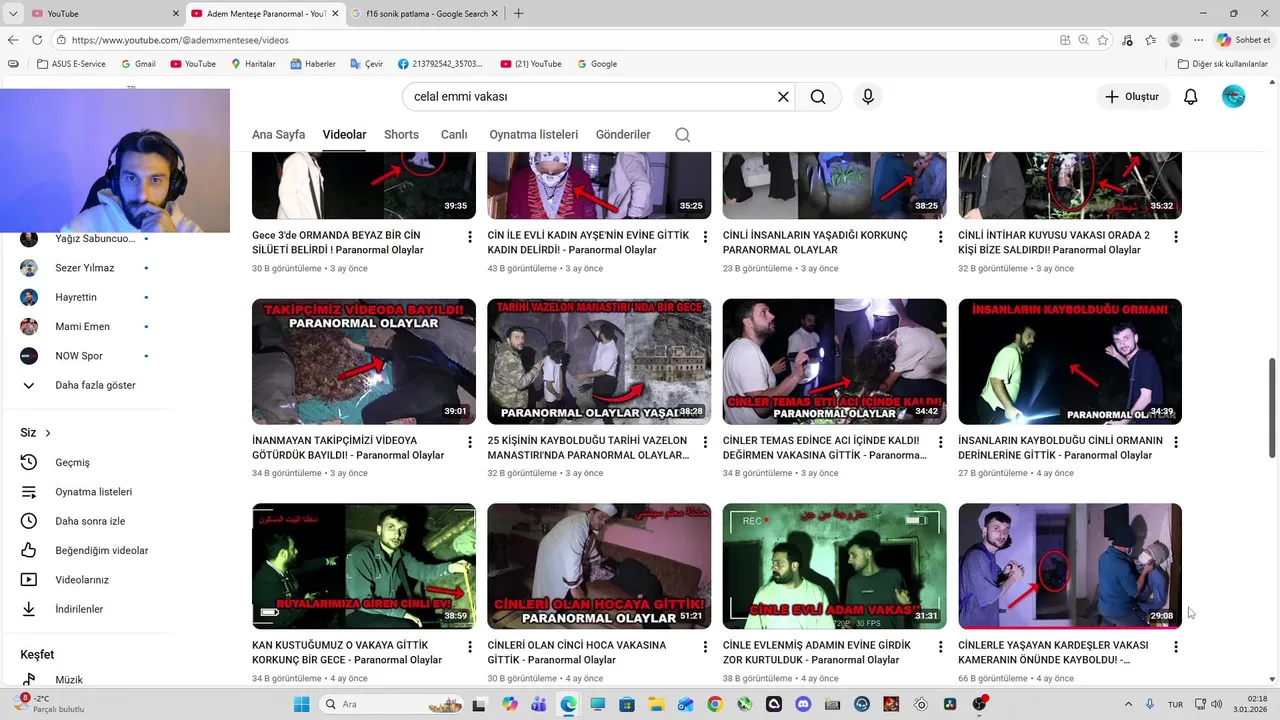
Task: Click the Oluştur create button
Action: [1133, 97]
